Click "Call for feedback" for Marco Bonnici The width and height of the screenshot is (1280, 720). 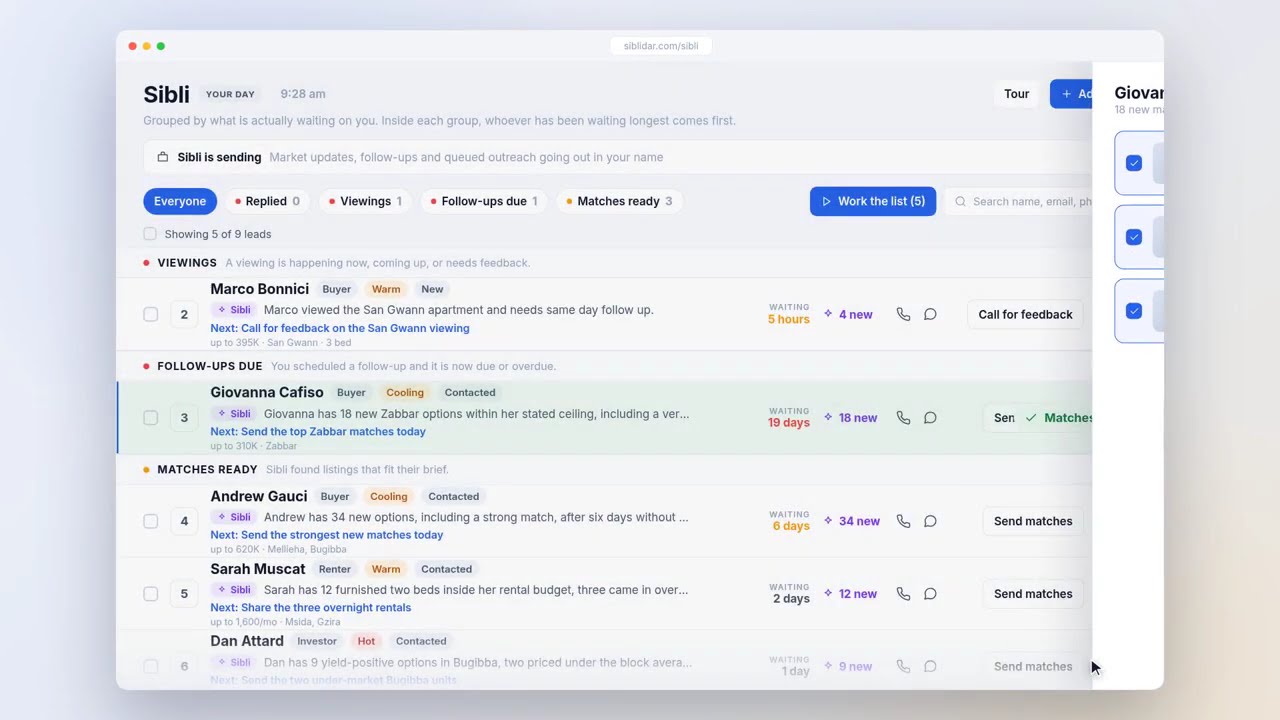(x=1025, y=314)
